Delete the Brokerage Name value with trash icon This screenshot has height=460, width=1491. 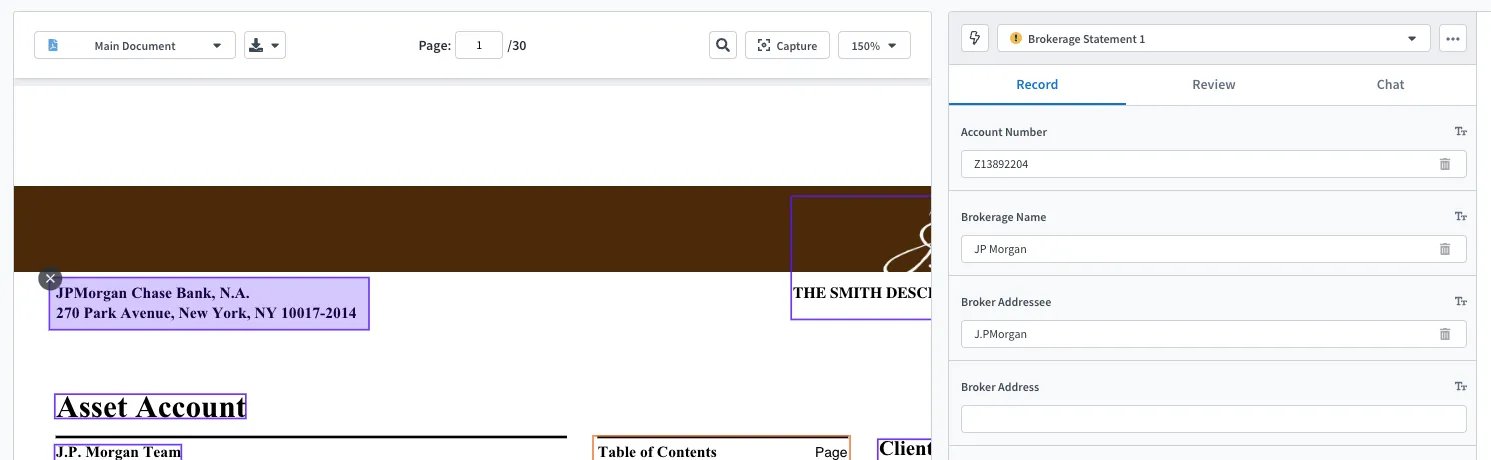click(x=1445, y=249)
